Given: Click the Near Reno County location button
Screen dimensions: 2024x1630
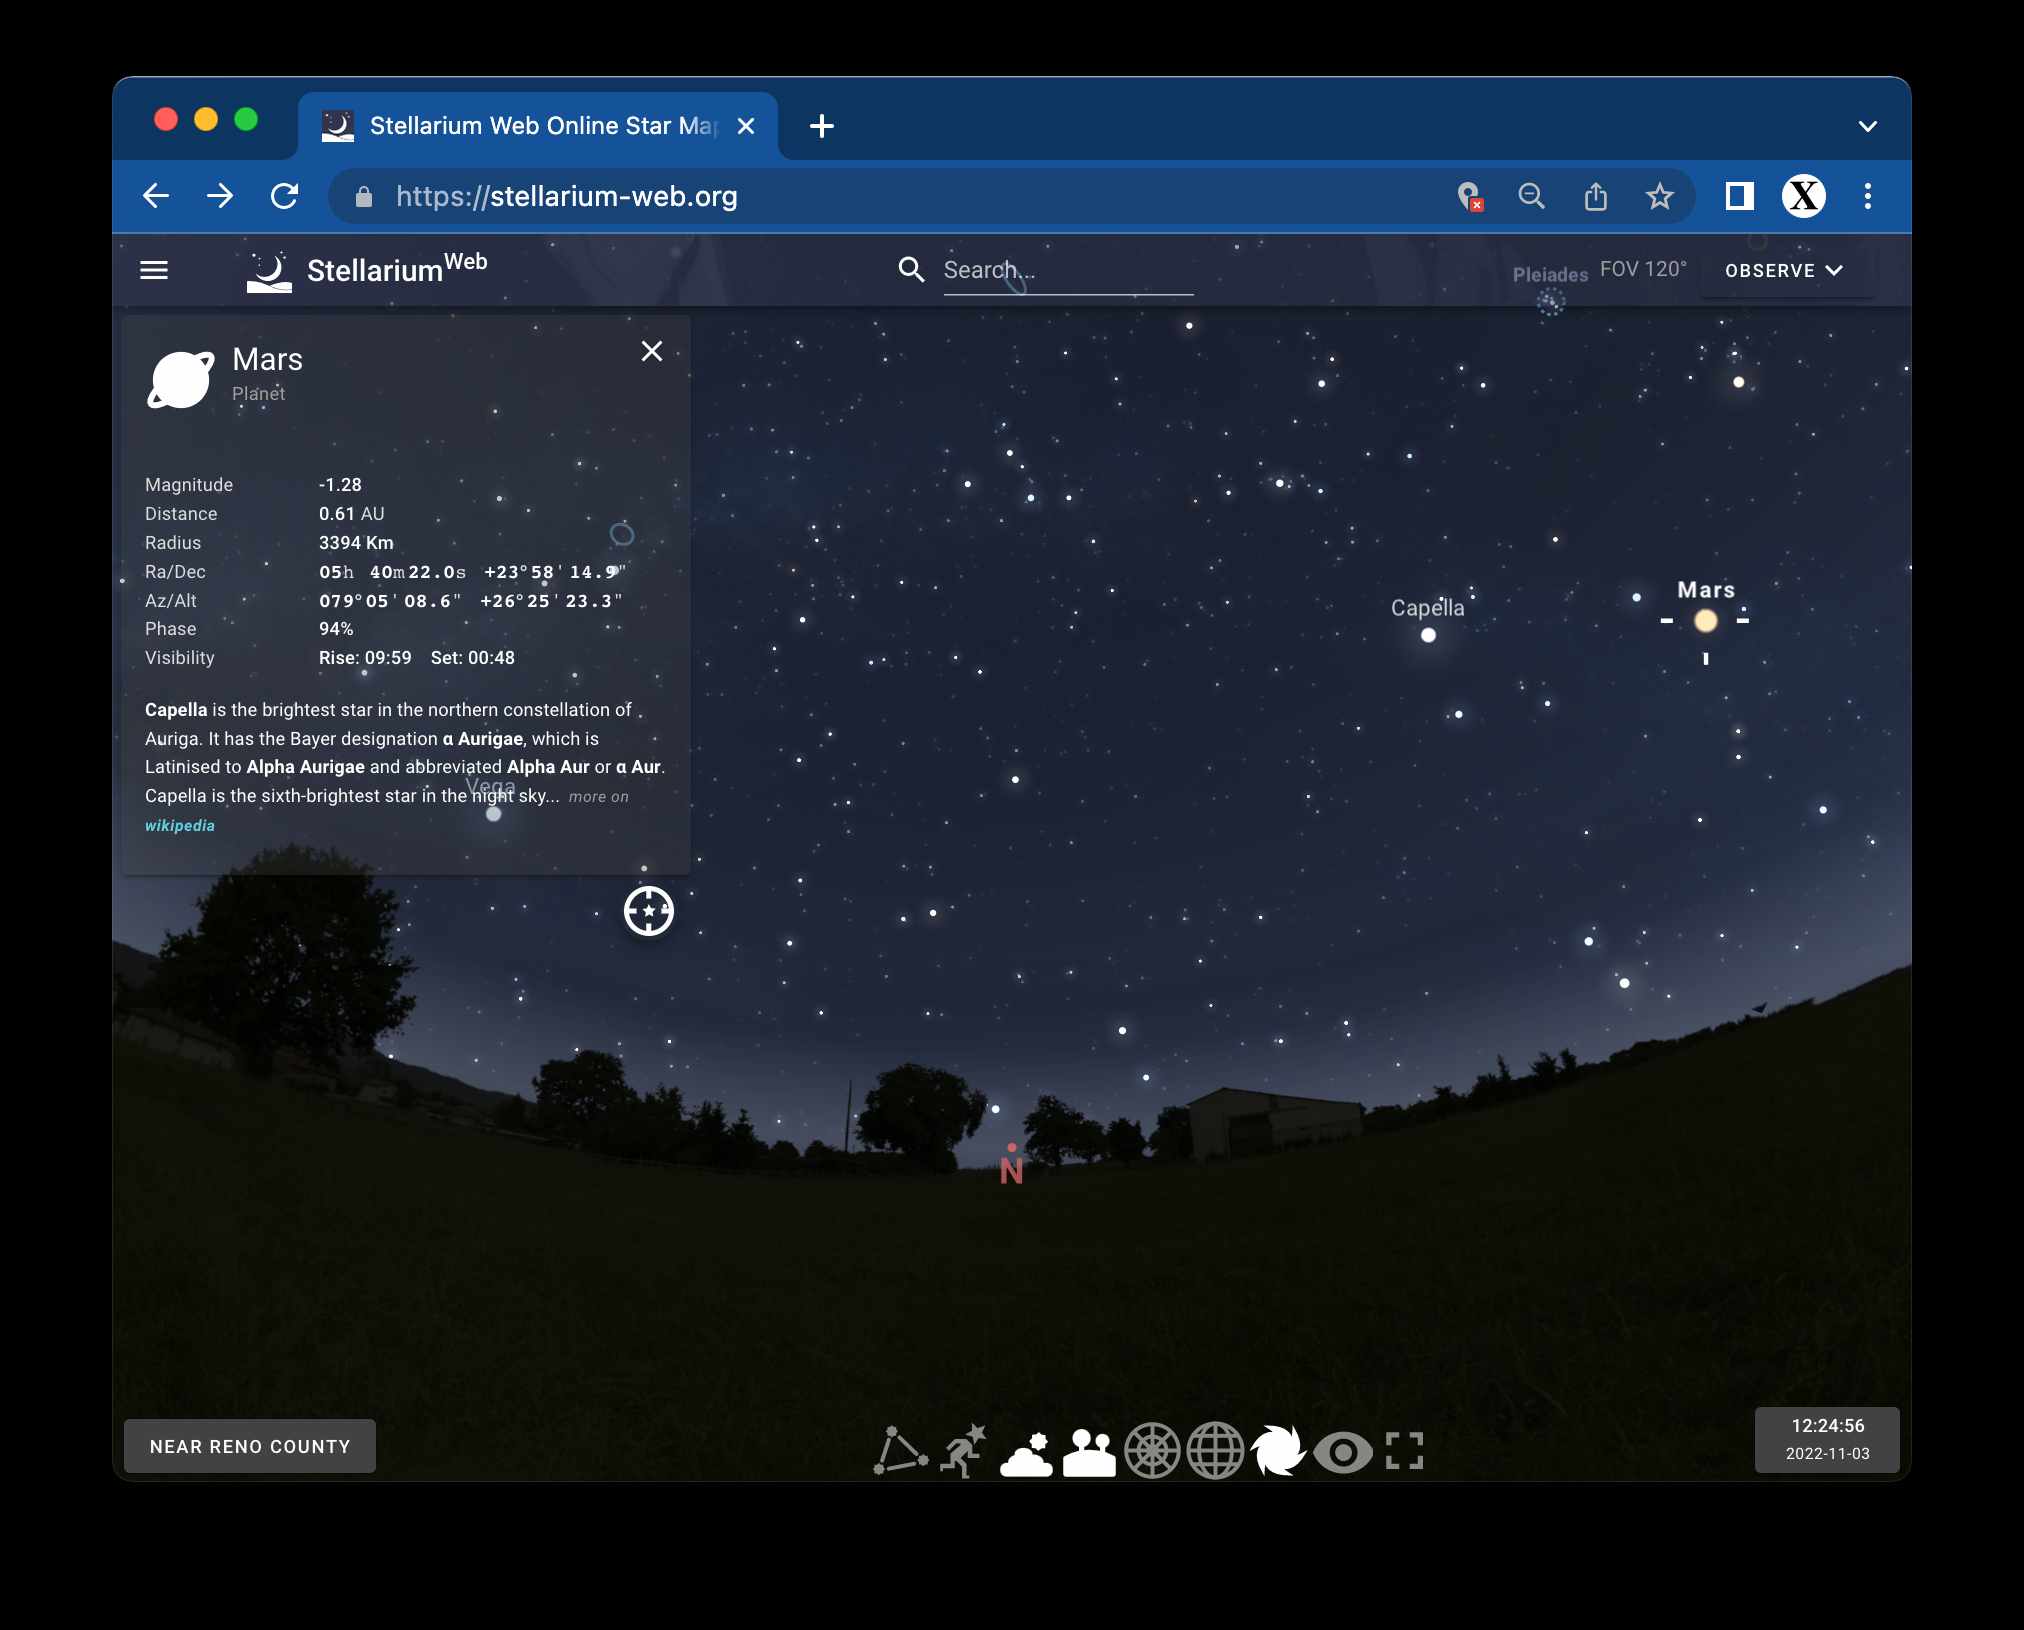Looking at the screenshot, I should [250, 1446].
